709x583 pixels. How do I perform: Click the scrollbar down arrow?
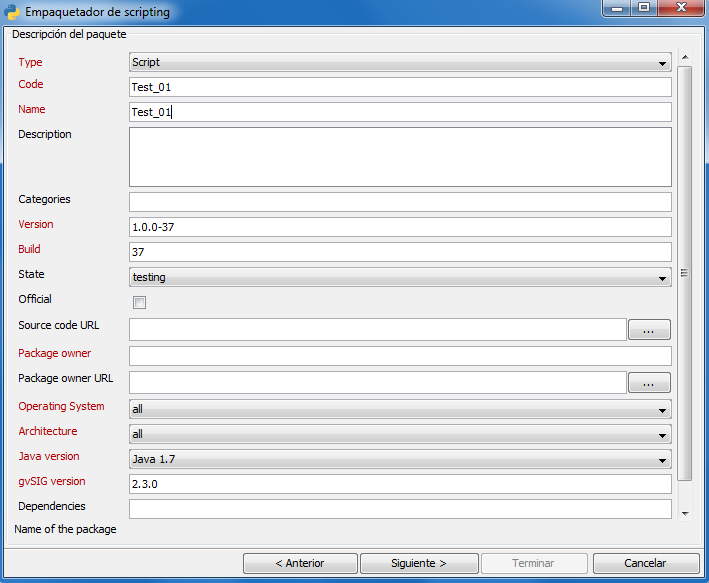684,513
